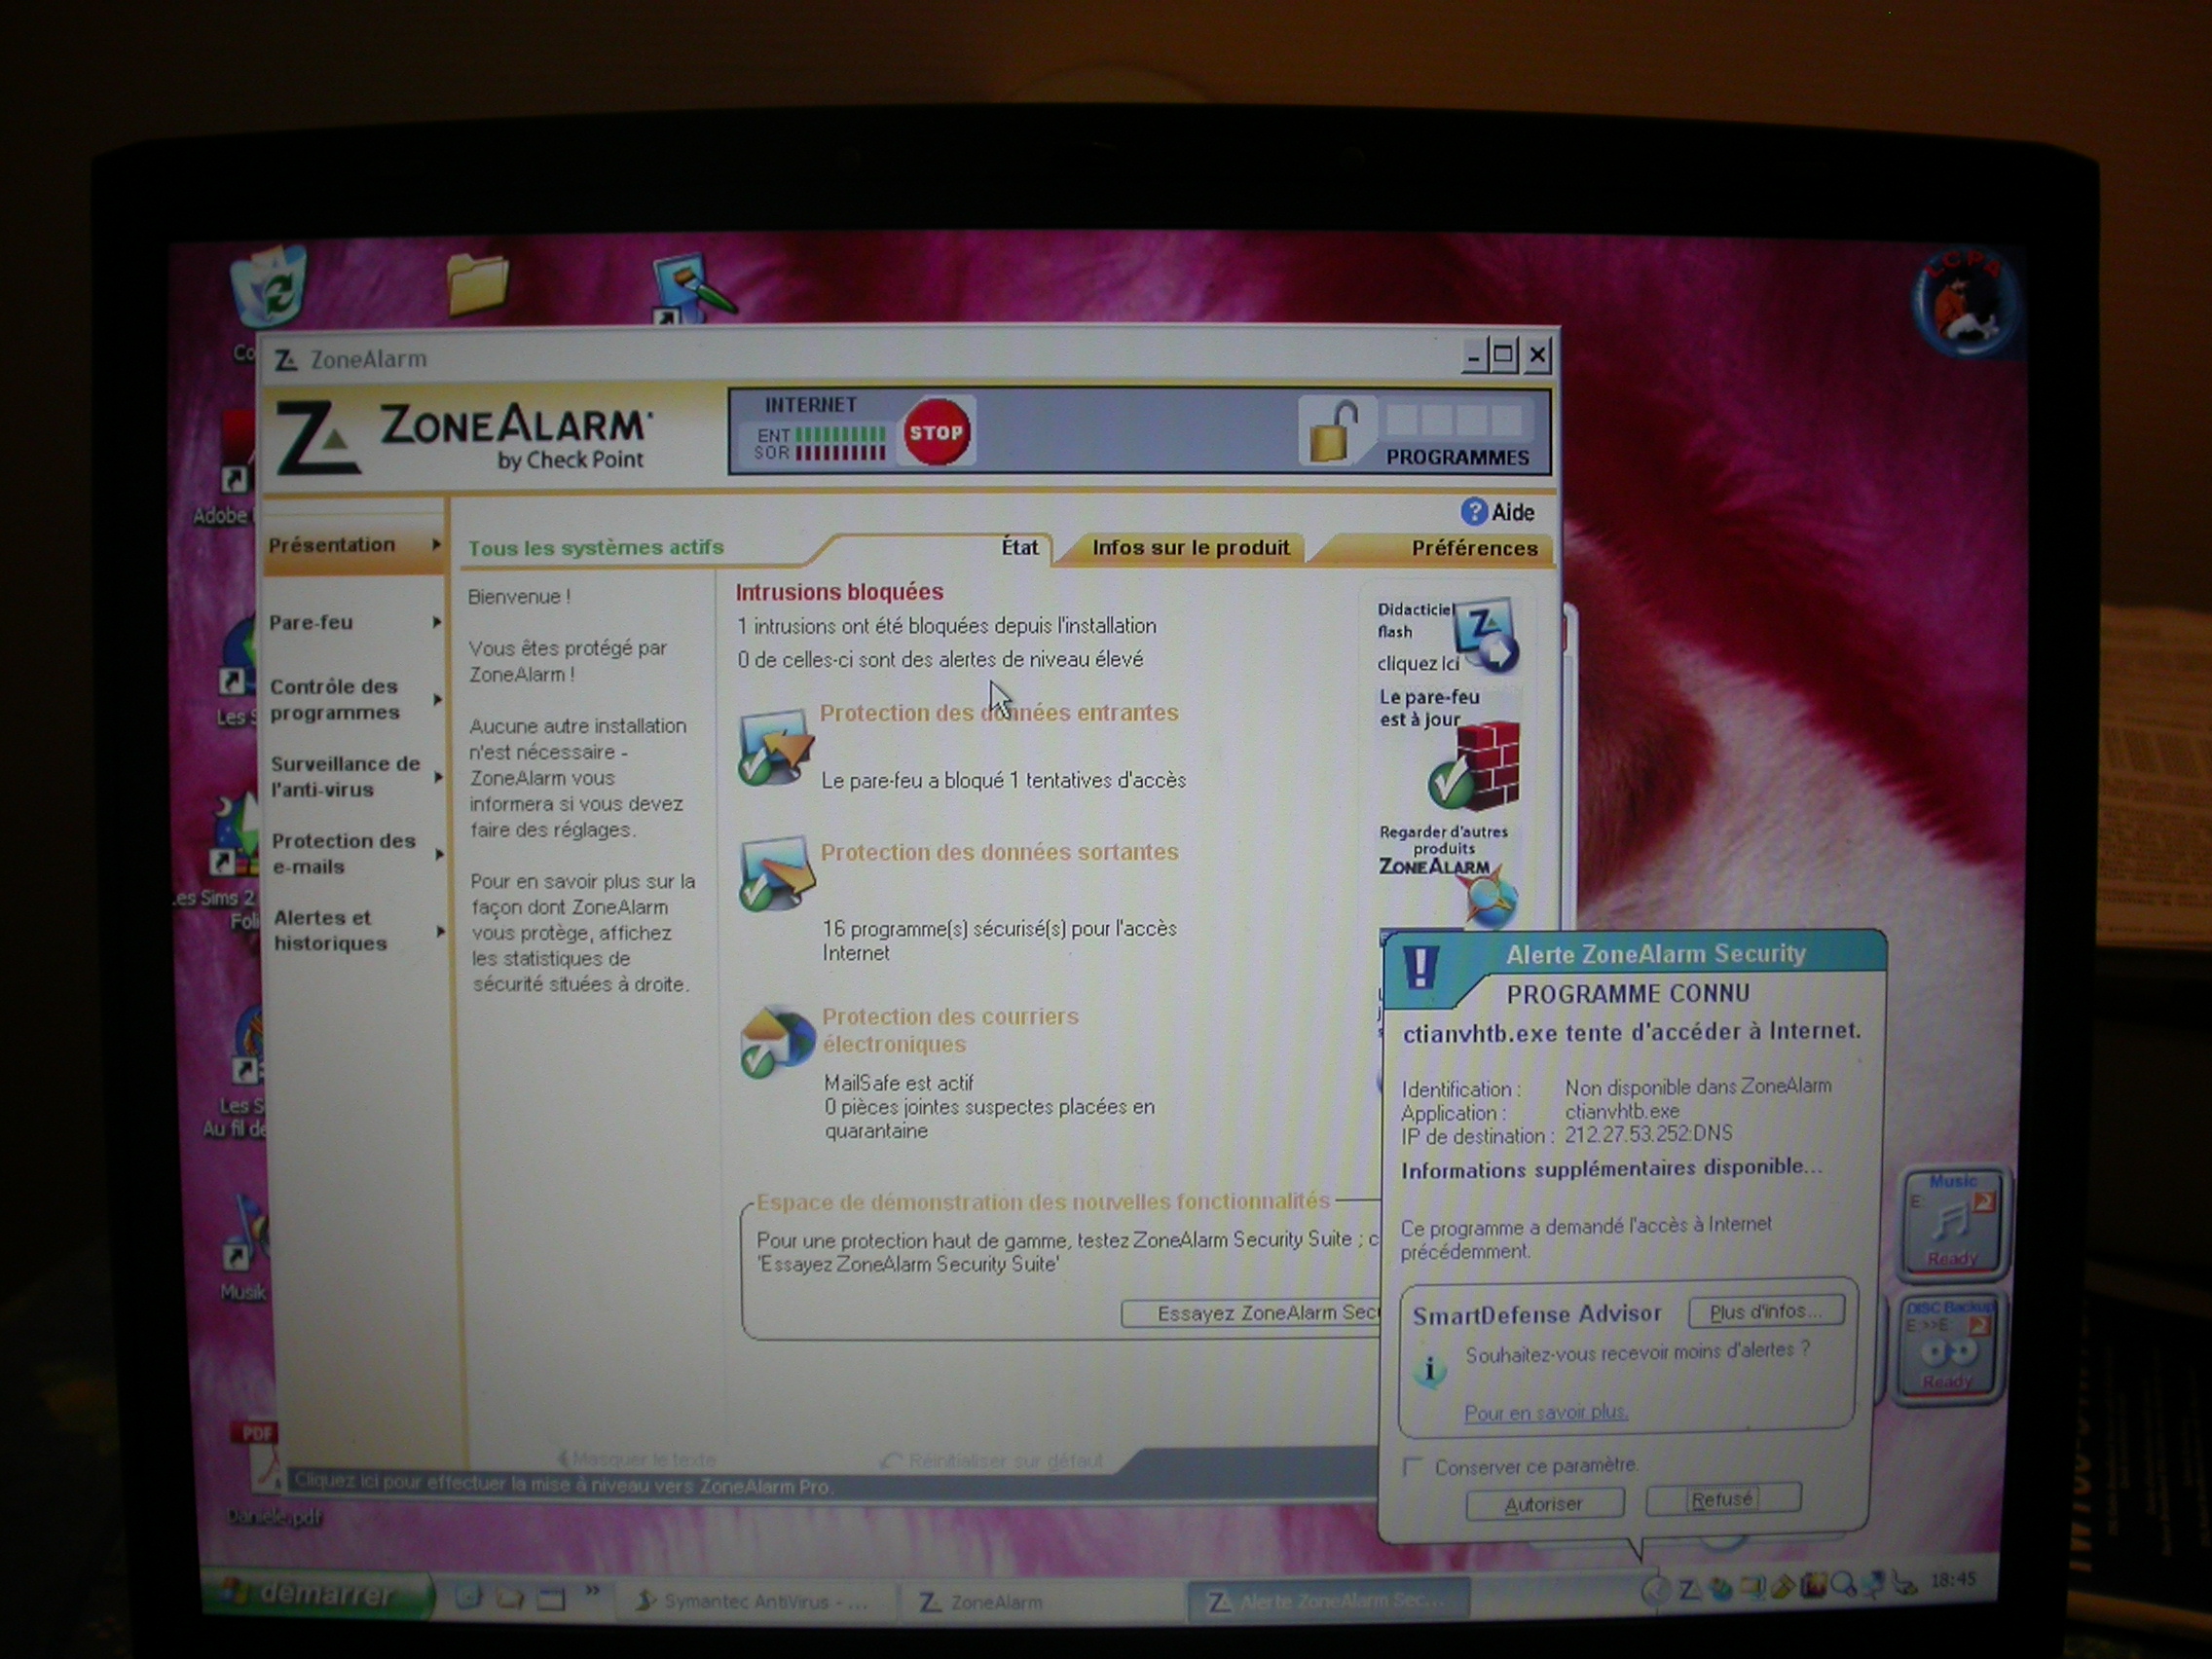Click the firewall brick wall icon
Image resolution: width=2212 pixels, height=1659 pixels.
[1475, 766]
